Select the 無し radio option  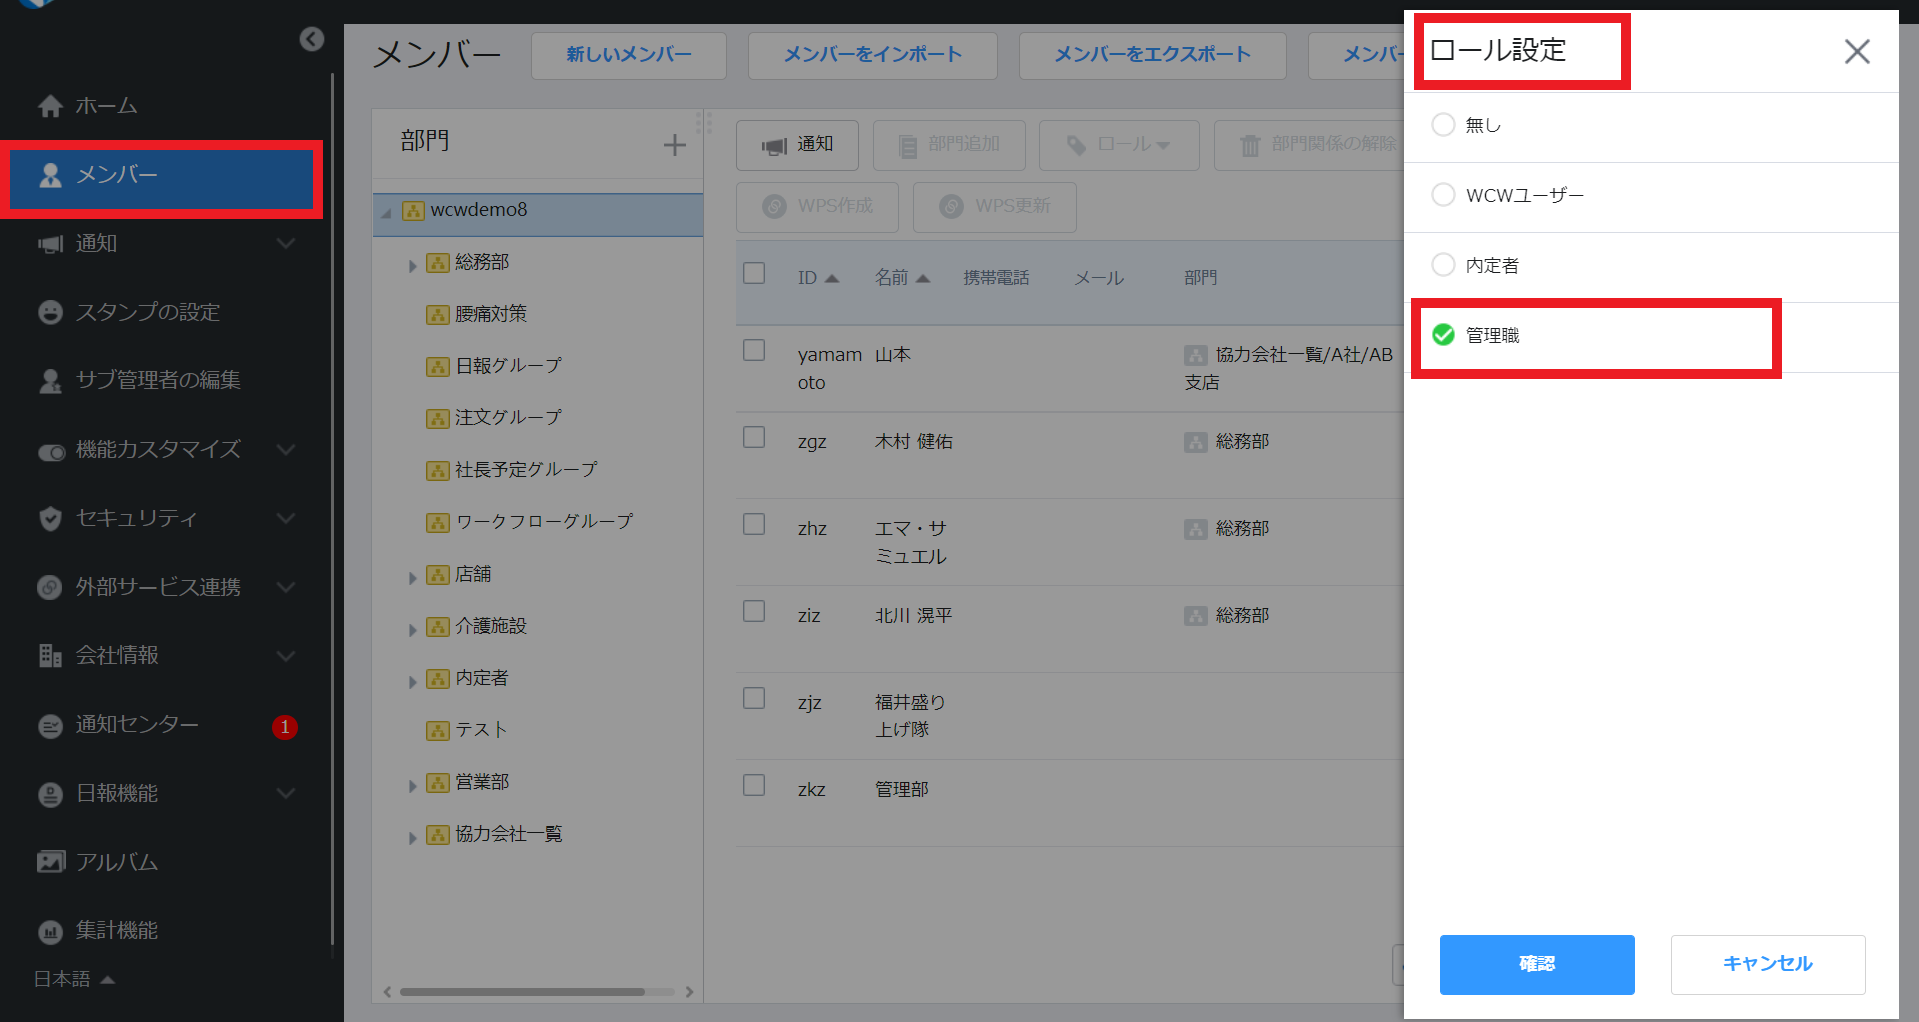pos(1443,125)
